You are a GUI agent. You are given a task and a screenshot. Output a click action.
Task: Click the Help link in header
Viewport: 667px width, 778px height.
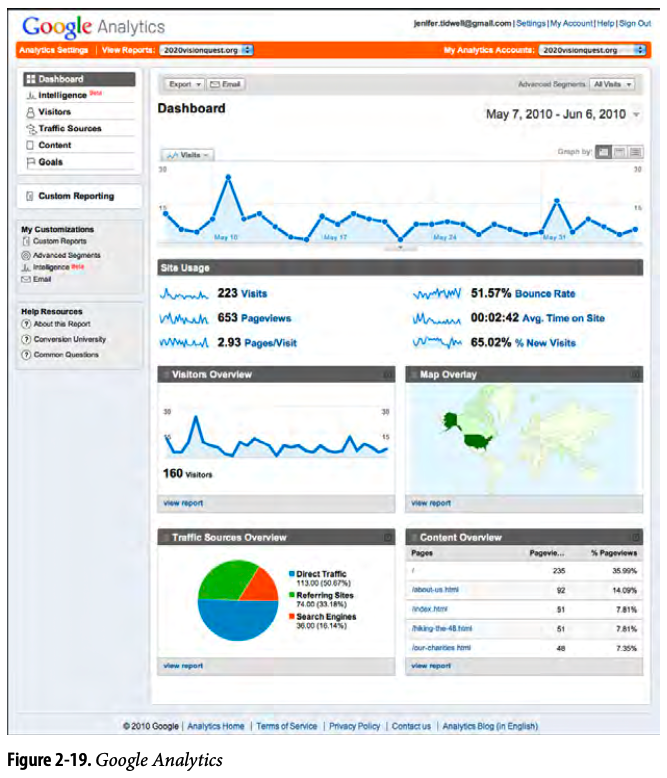[605, 23]
